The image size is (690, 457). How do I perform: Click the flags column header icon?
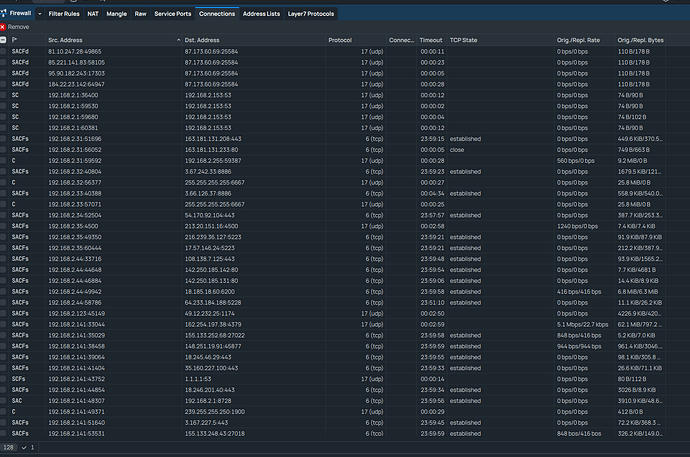point(15,40)
